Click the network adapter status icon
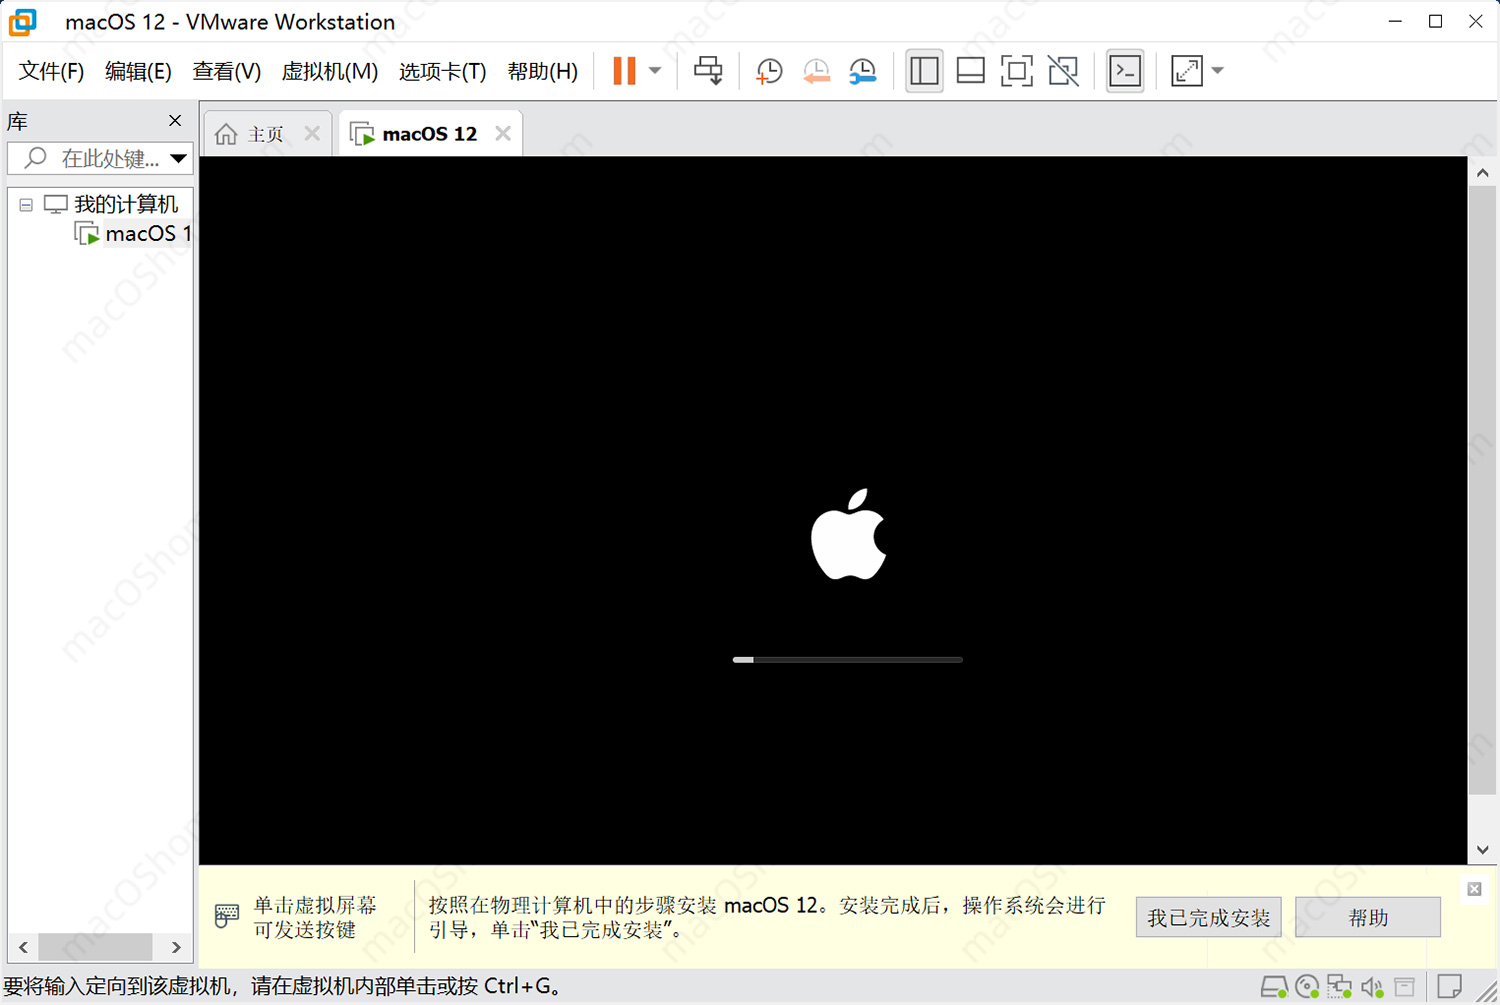 (x=1340, y=987)
